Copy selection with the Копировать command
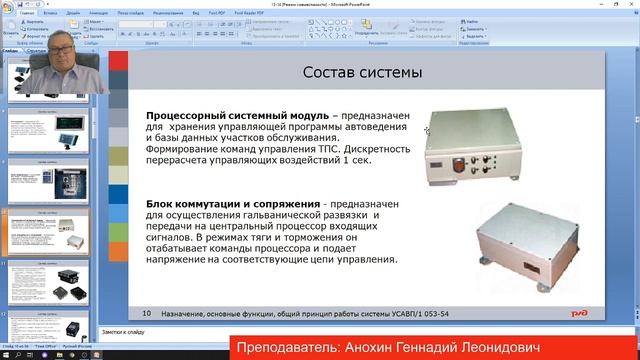This screenshot has height=360, width=640. coord(35,29)
